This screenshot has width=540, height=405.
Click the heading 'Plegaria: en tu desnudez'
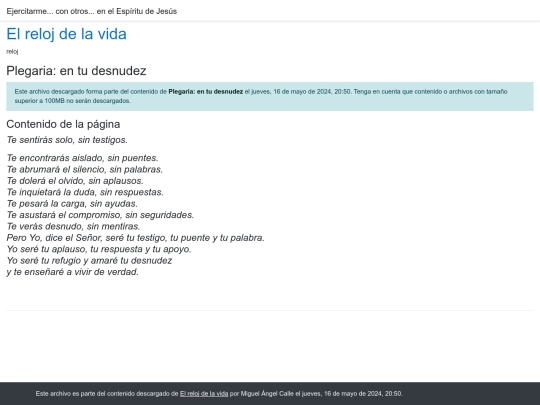76,71
